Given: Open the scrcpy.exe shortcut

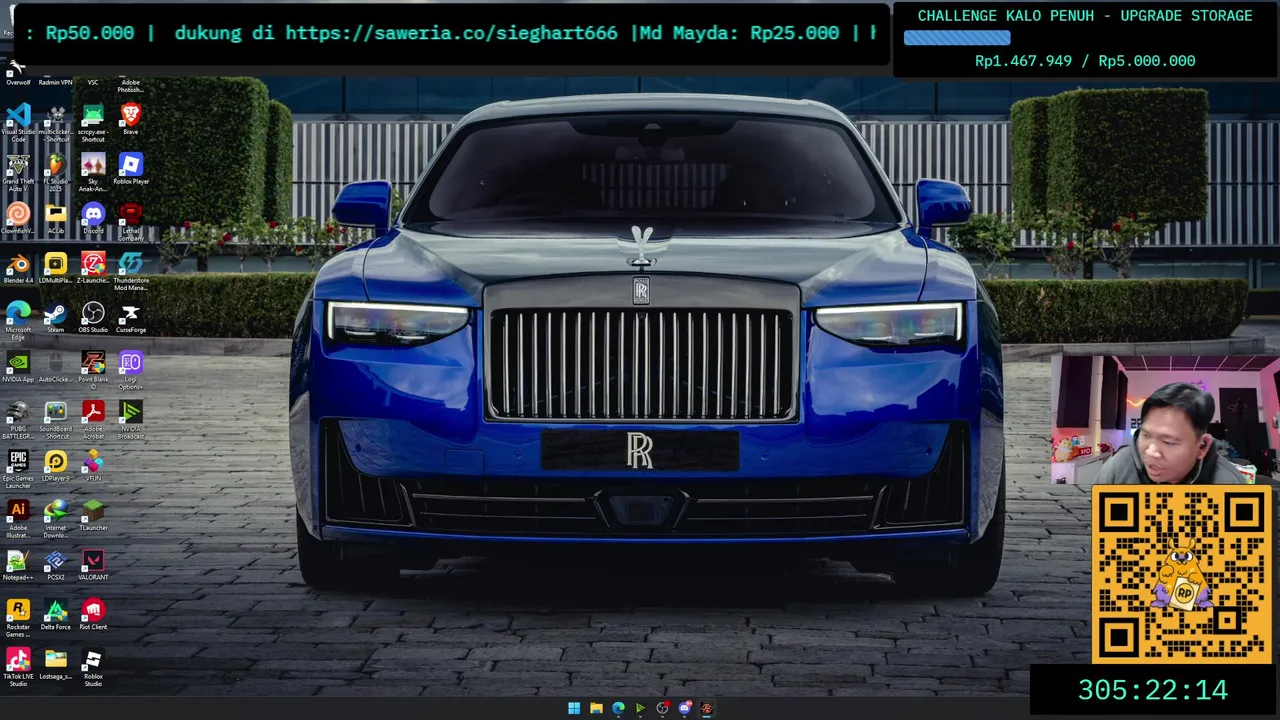Looking at the screenshot, I should pos(93,120).
